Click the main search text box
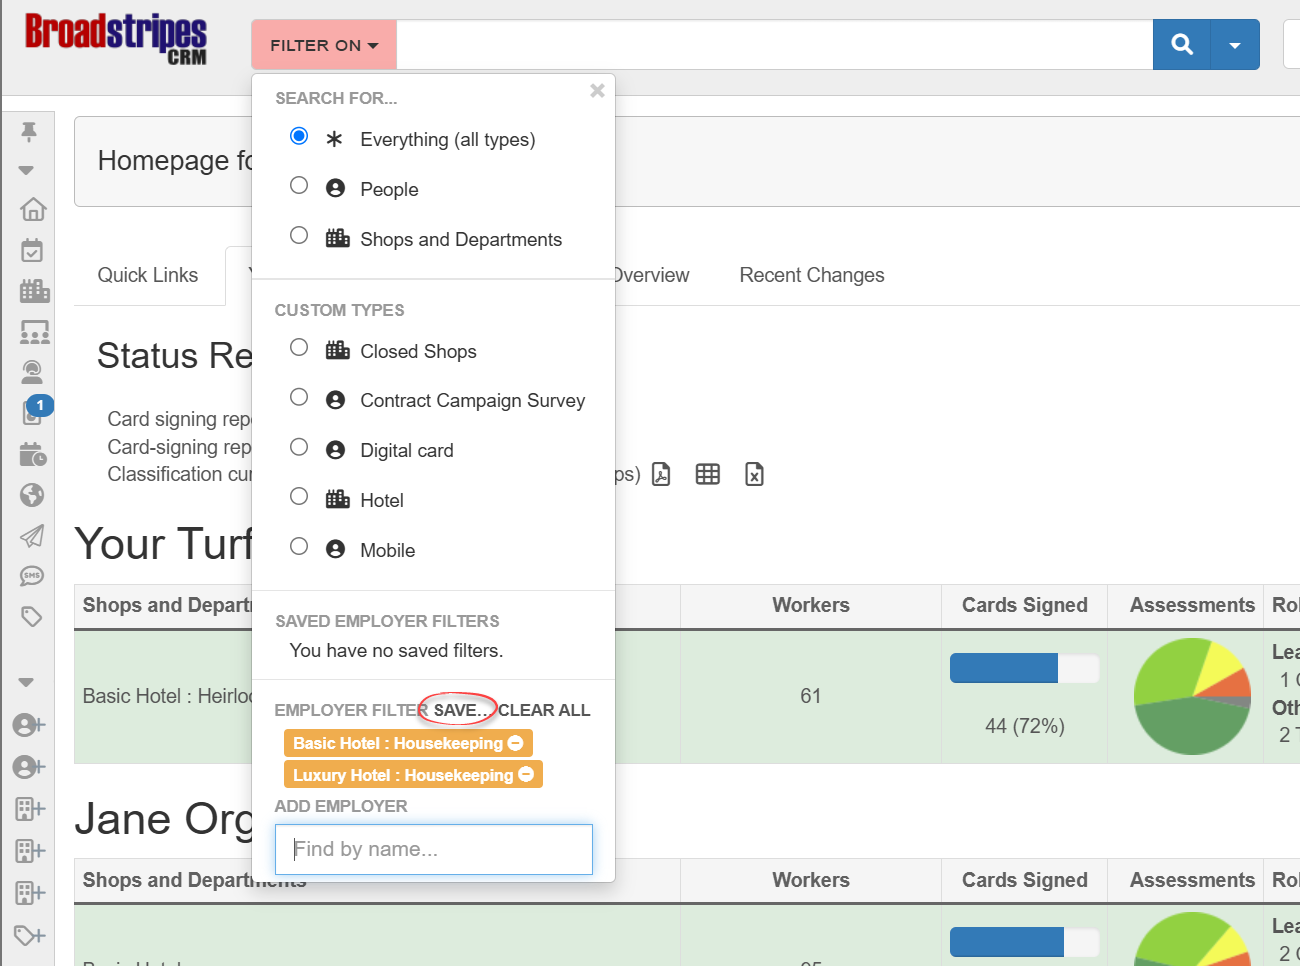 click(x=775, y=45)
